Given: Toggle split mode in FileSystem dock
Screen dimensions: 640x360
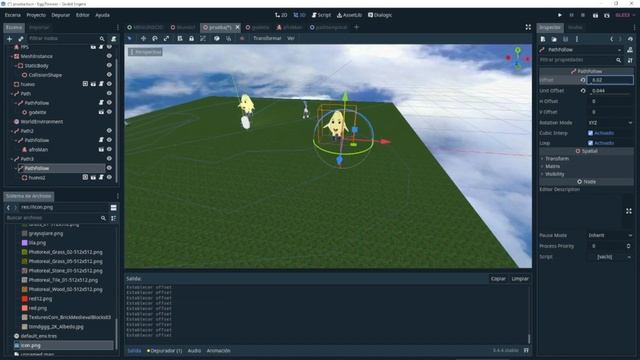Looking at the screenshot, I should pos(113,207).
